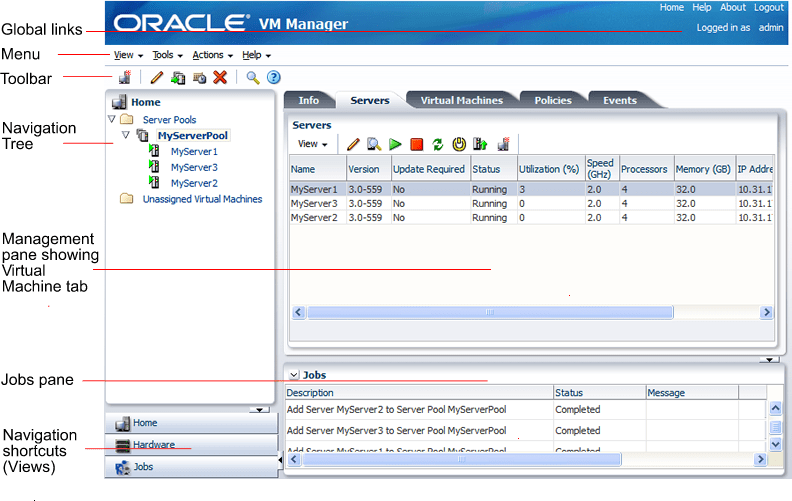
Task: Click the Server Pools folder icon
Action: [x=127, y=120]
